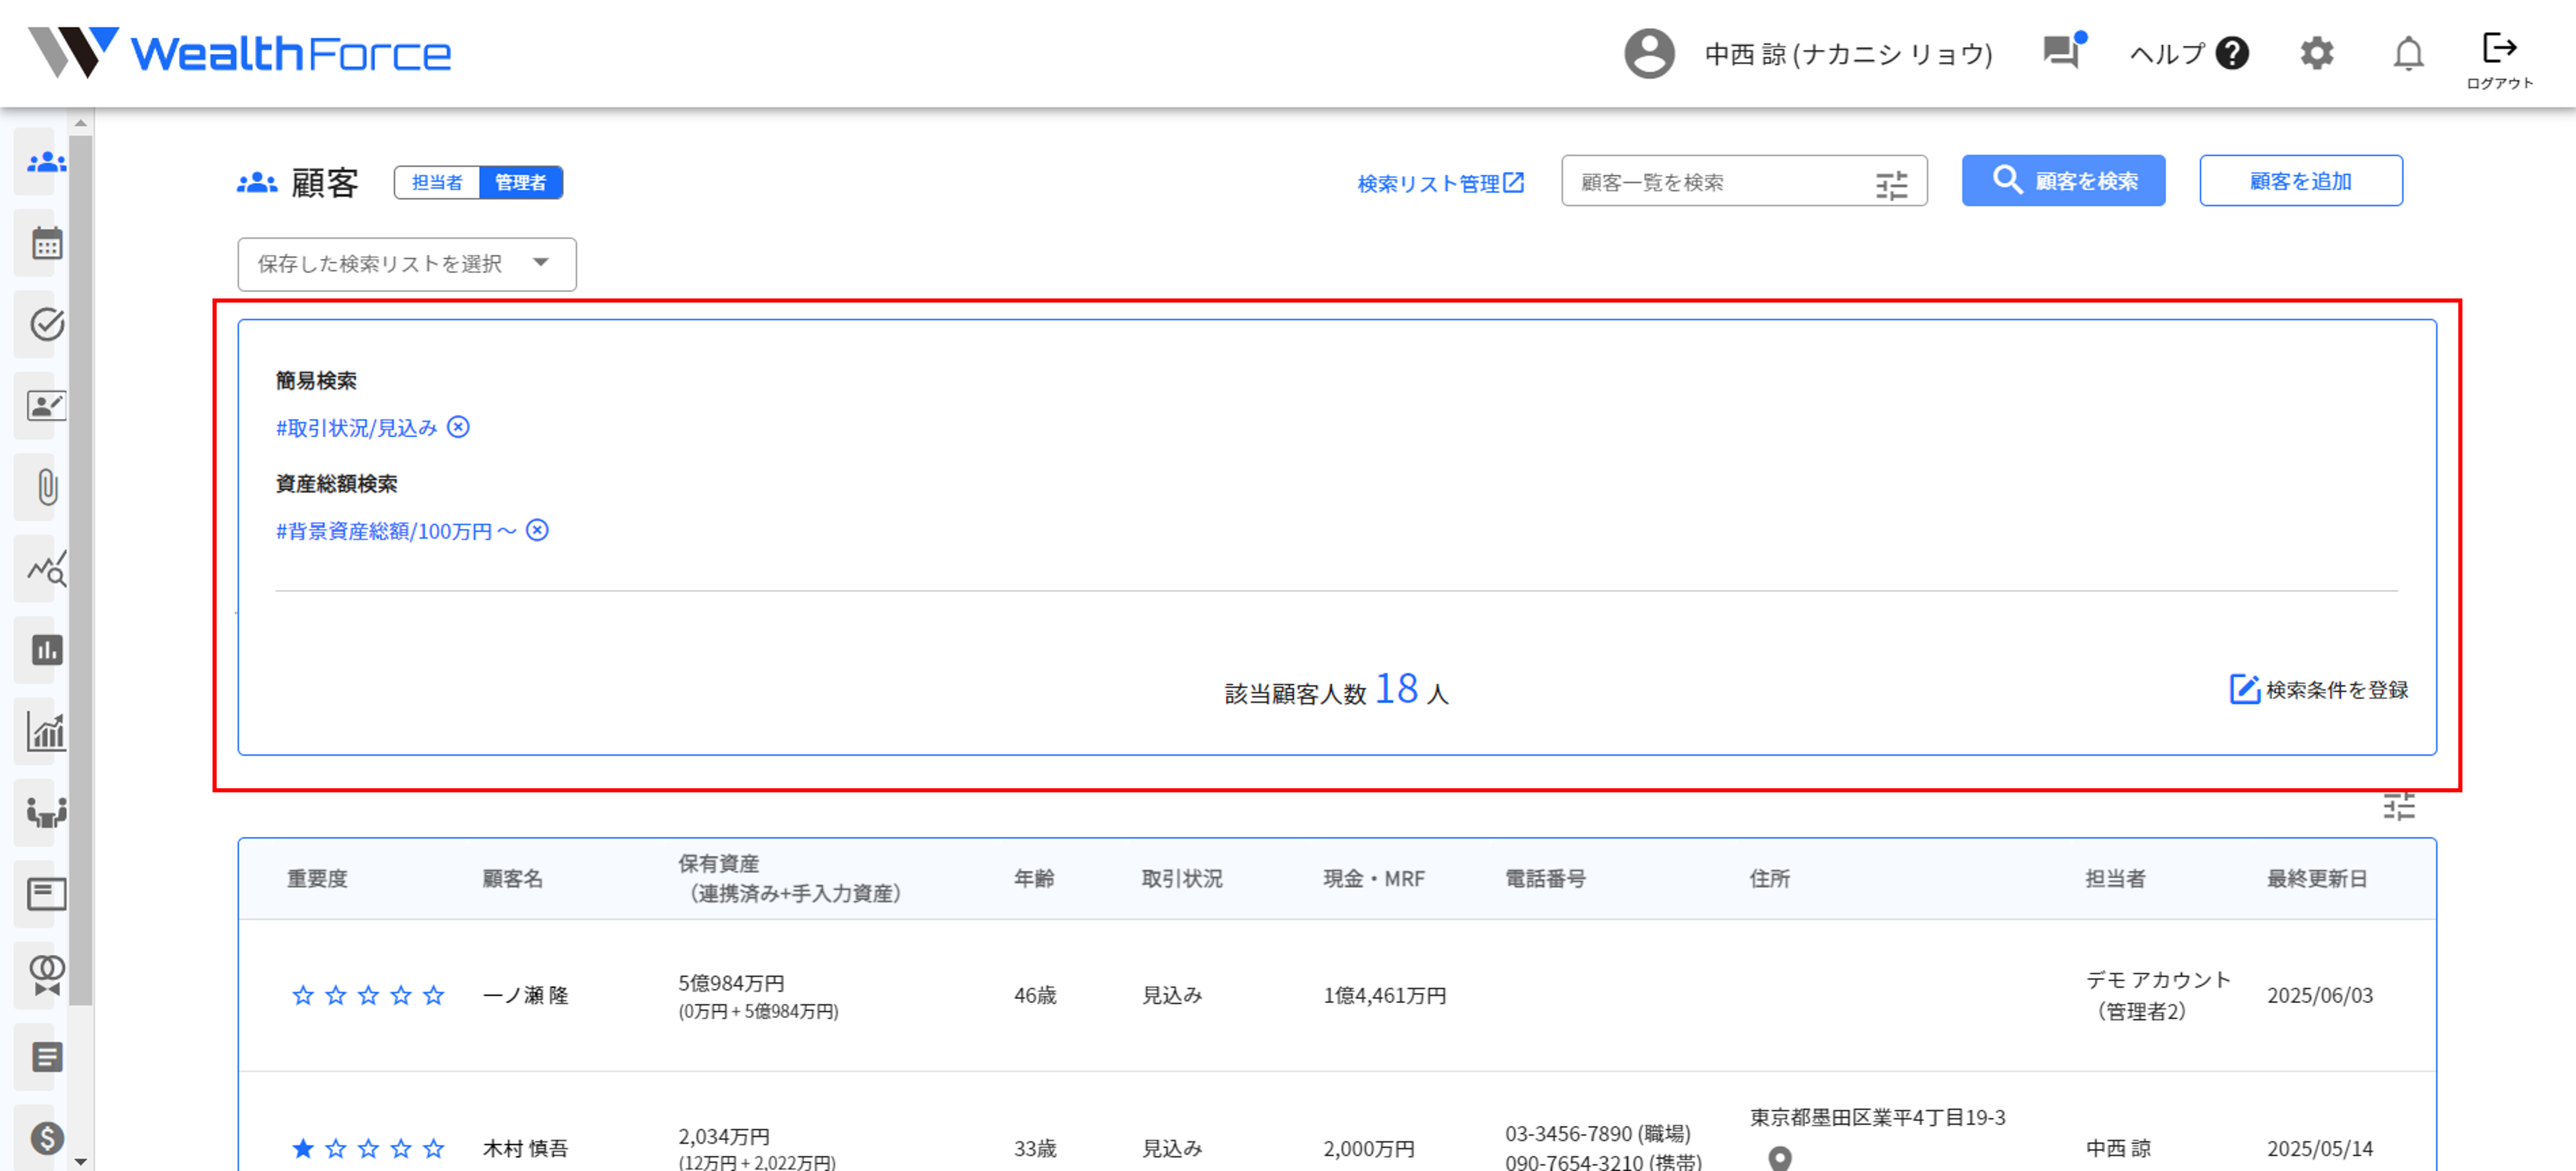Open ヘルプ help menu
The image size is (2576, 1171).
click(2189, 53)
